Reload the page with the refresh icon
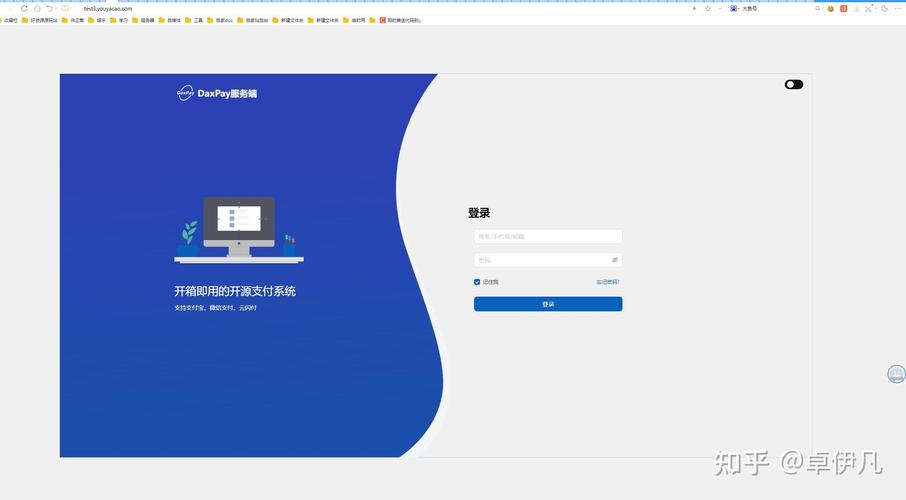 24,9
